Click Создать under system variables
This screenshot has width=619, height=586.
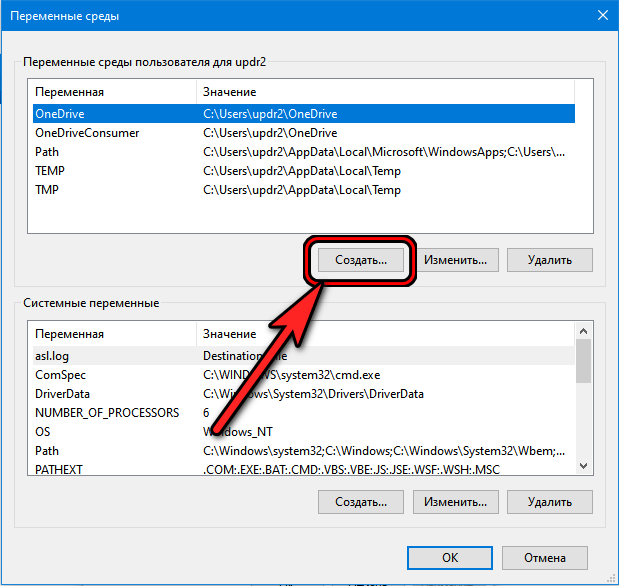click(360, 500)
